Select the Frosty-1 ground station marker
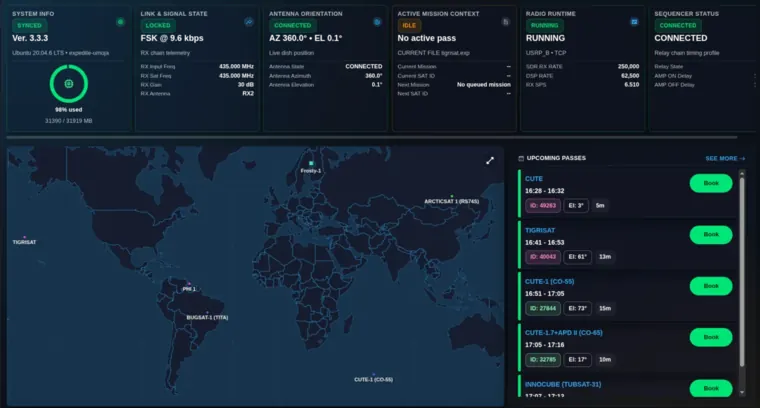The height and width of the screenshot is (408, 760). click(x=311, y=163)
